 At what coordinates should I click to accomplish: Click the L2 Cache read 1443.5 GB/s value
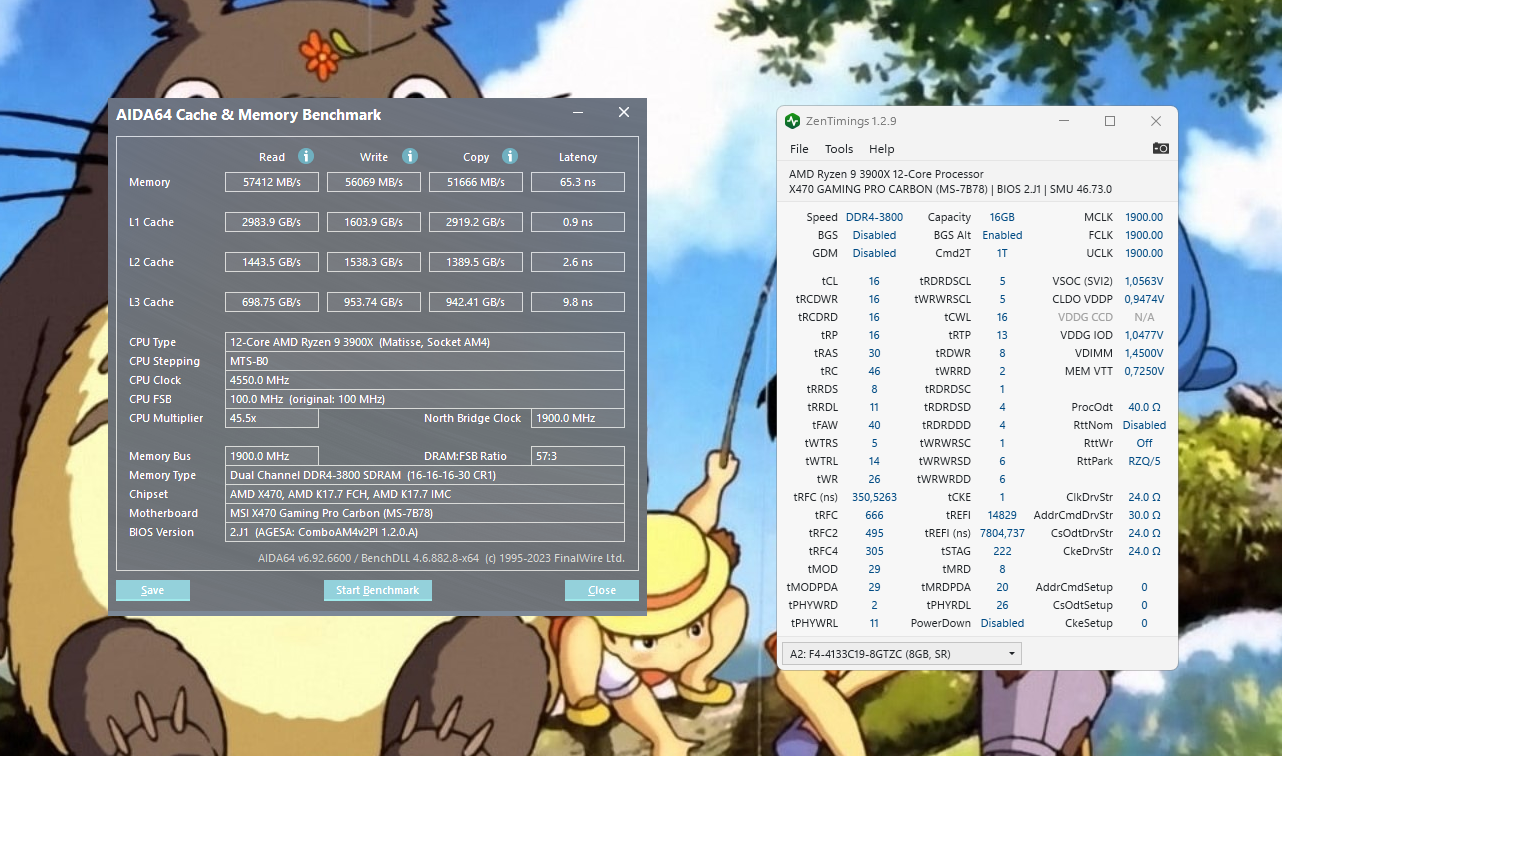(272, 262)
